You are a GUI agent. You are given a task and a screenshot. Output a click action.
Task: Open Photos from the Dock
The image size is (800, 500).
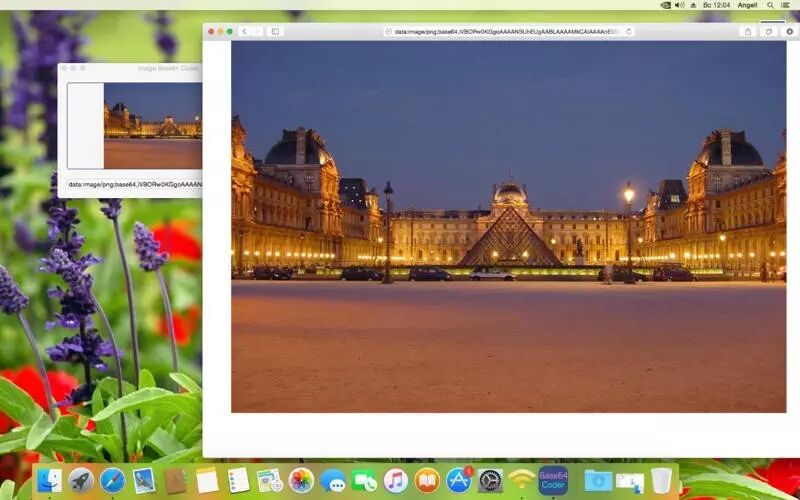301,481
